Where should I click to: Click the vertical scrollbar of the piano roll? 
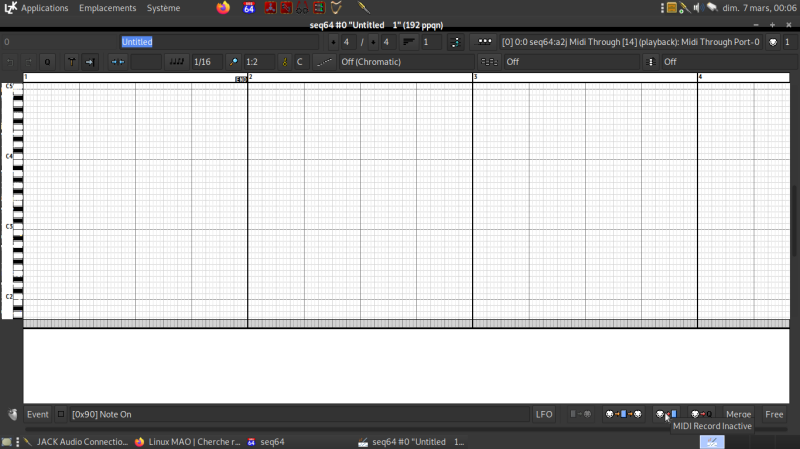tap(794, 219)
